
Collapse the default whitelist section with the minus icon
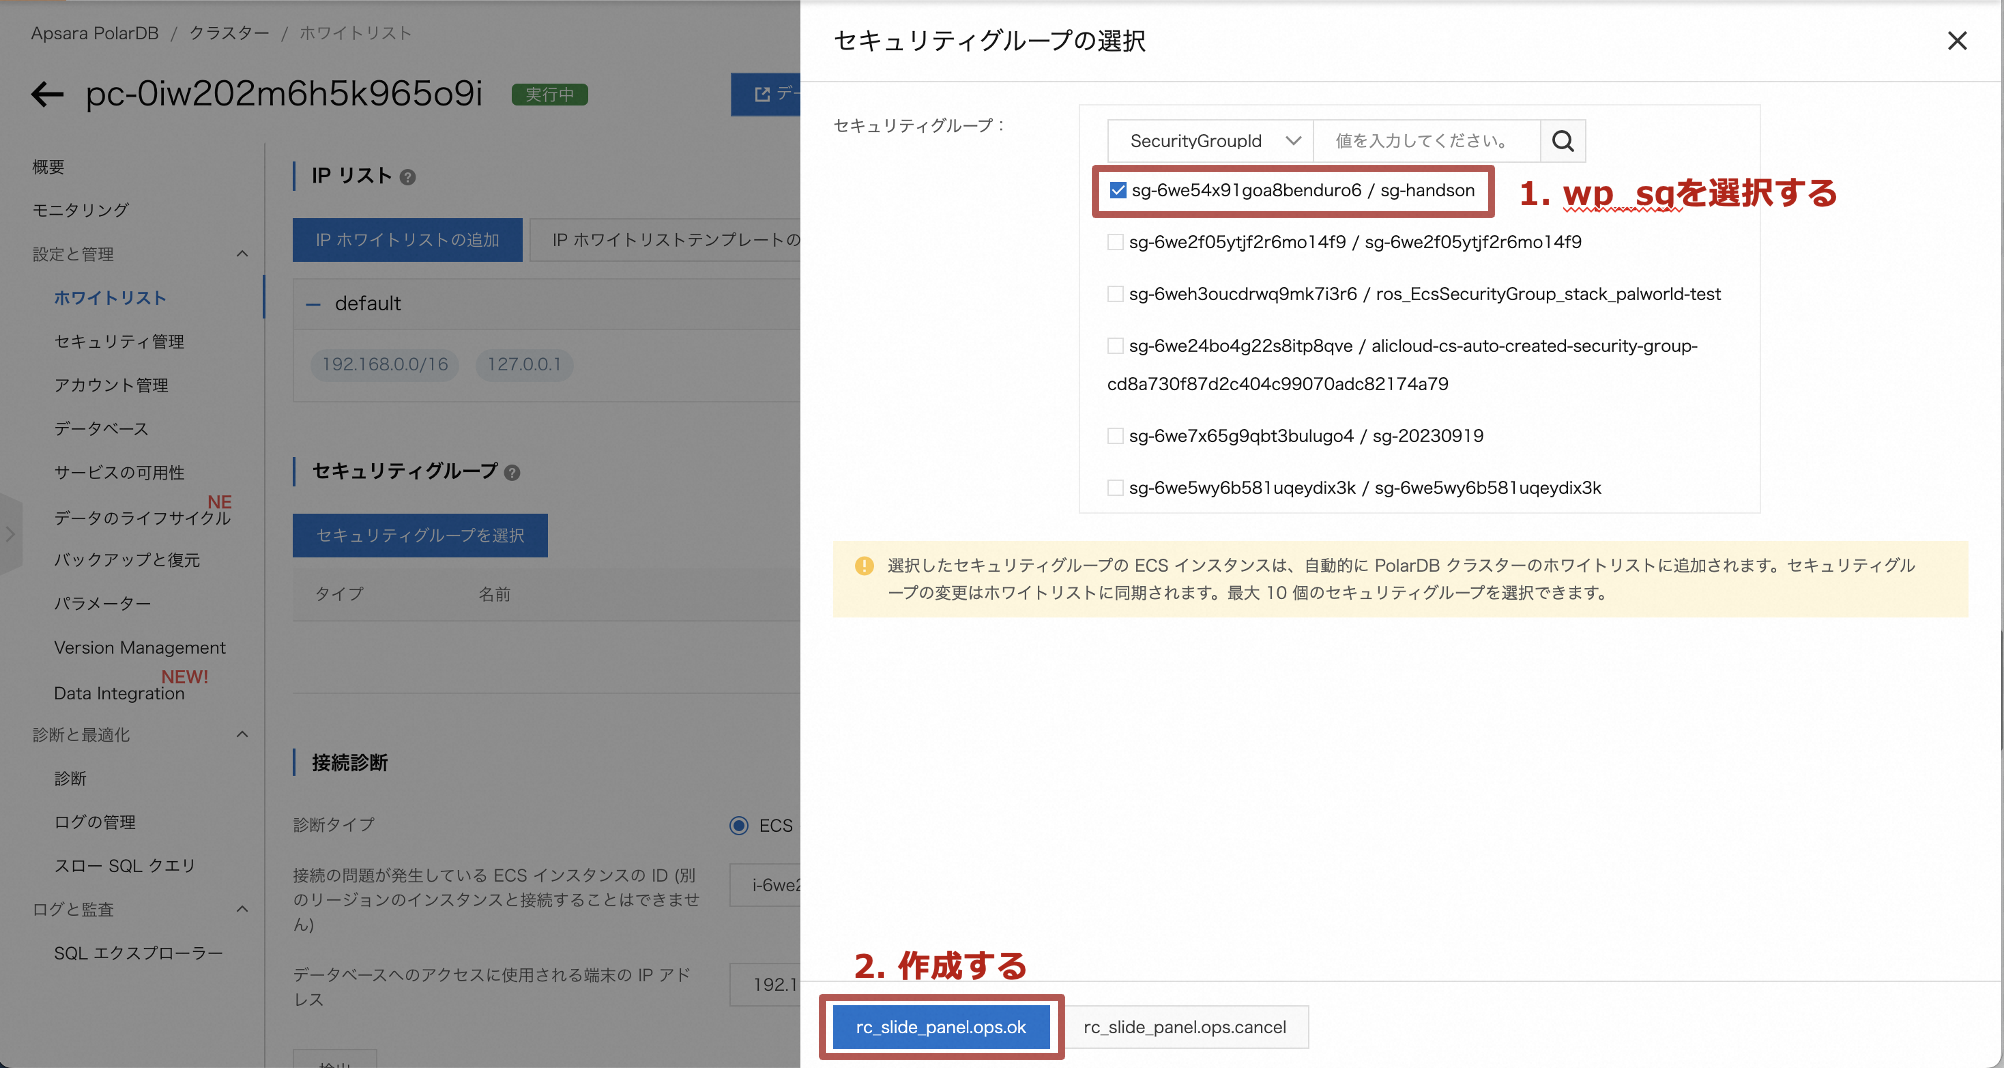pos(314,304)
